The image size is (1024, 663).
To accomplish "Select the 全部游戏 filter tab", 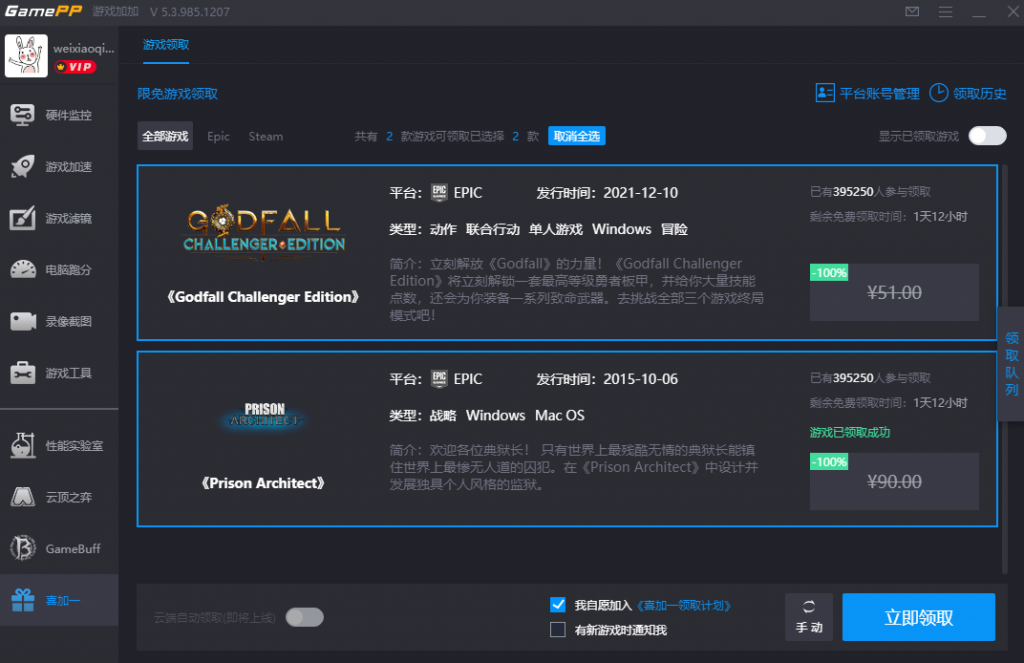I will click(165, 136).
